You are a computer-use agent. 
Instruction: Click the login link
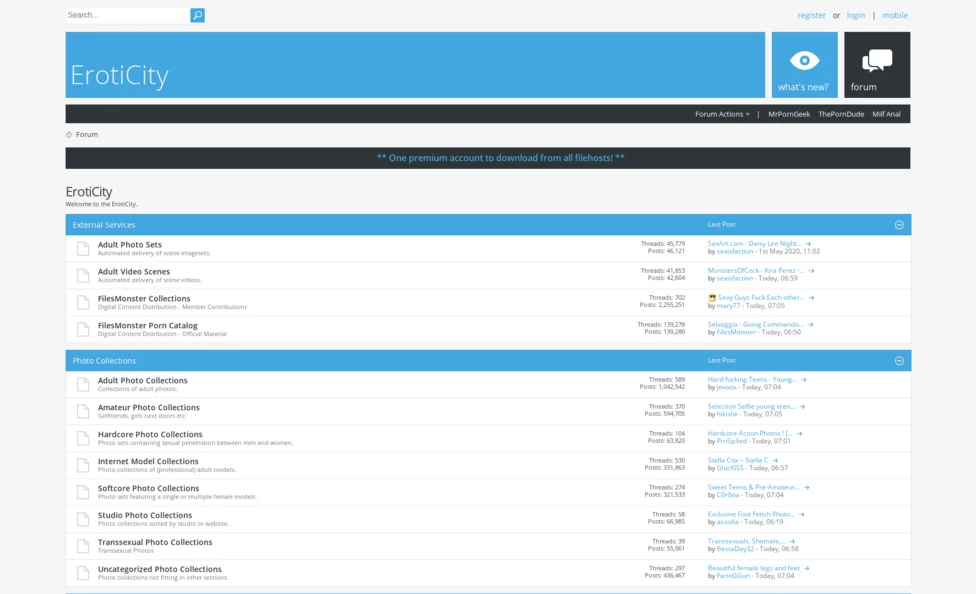pyautogui.click(x=855, y=15)
